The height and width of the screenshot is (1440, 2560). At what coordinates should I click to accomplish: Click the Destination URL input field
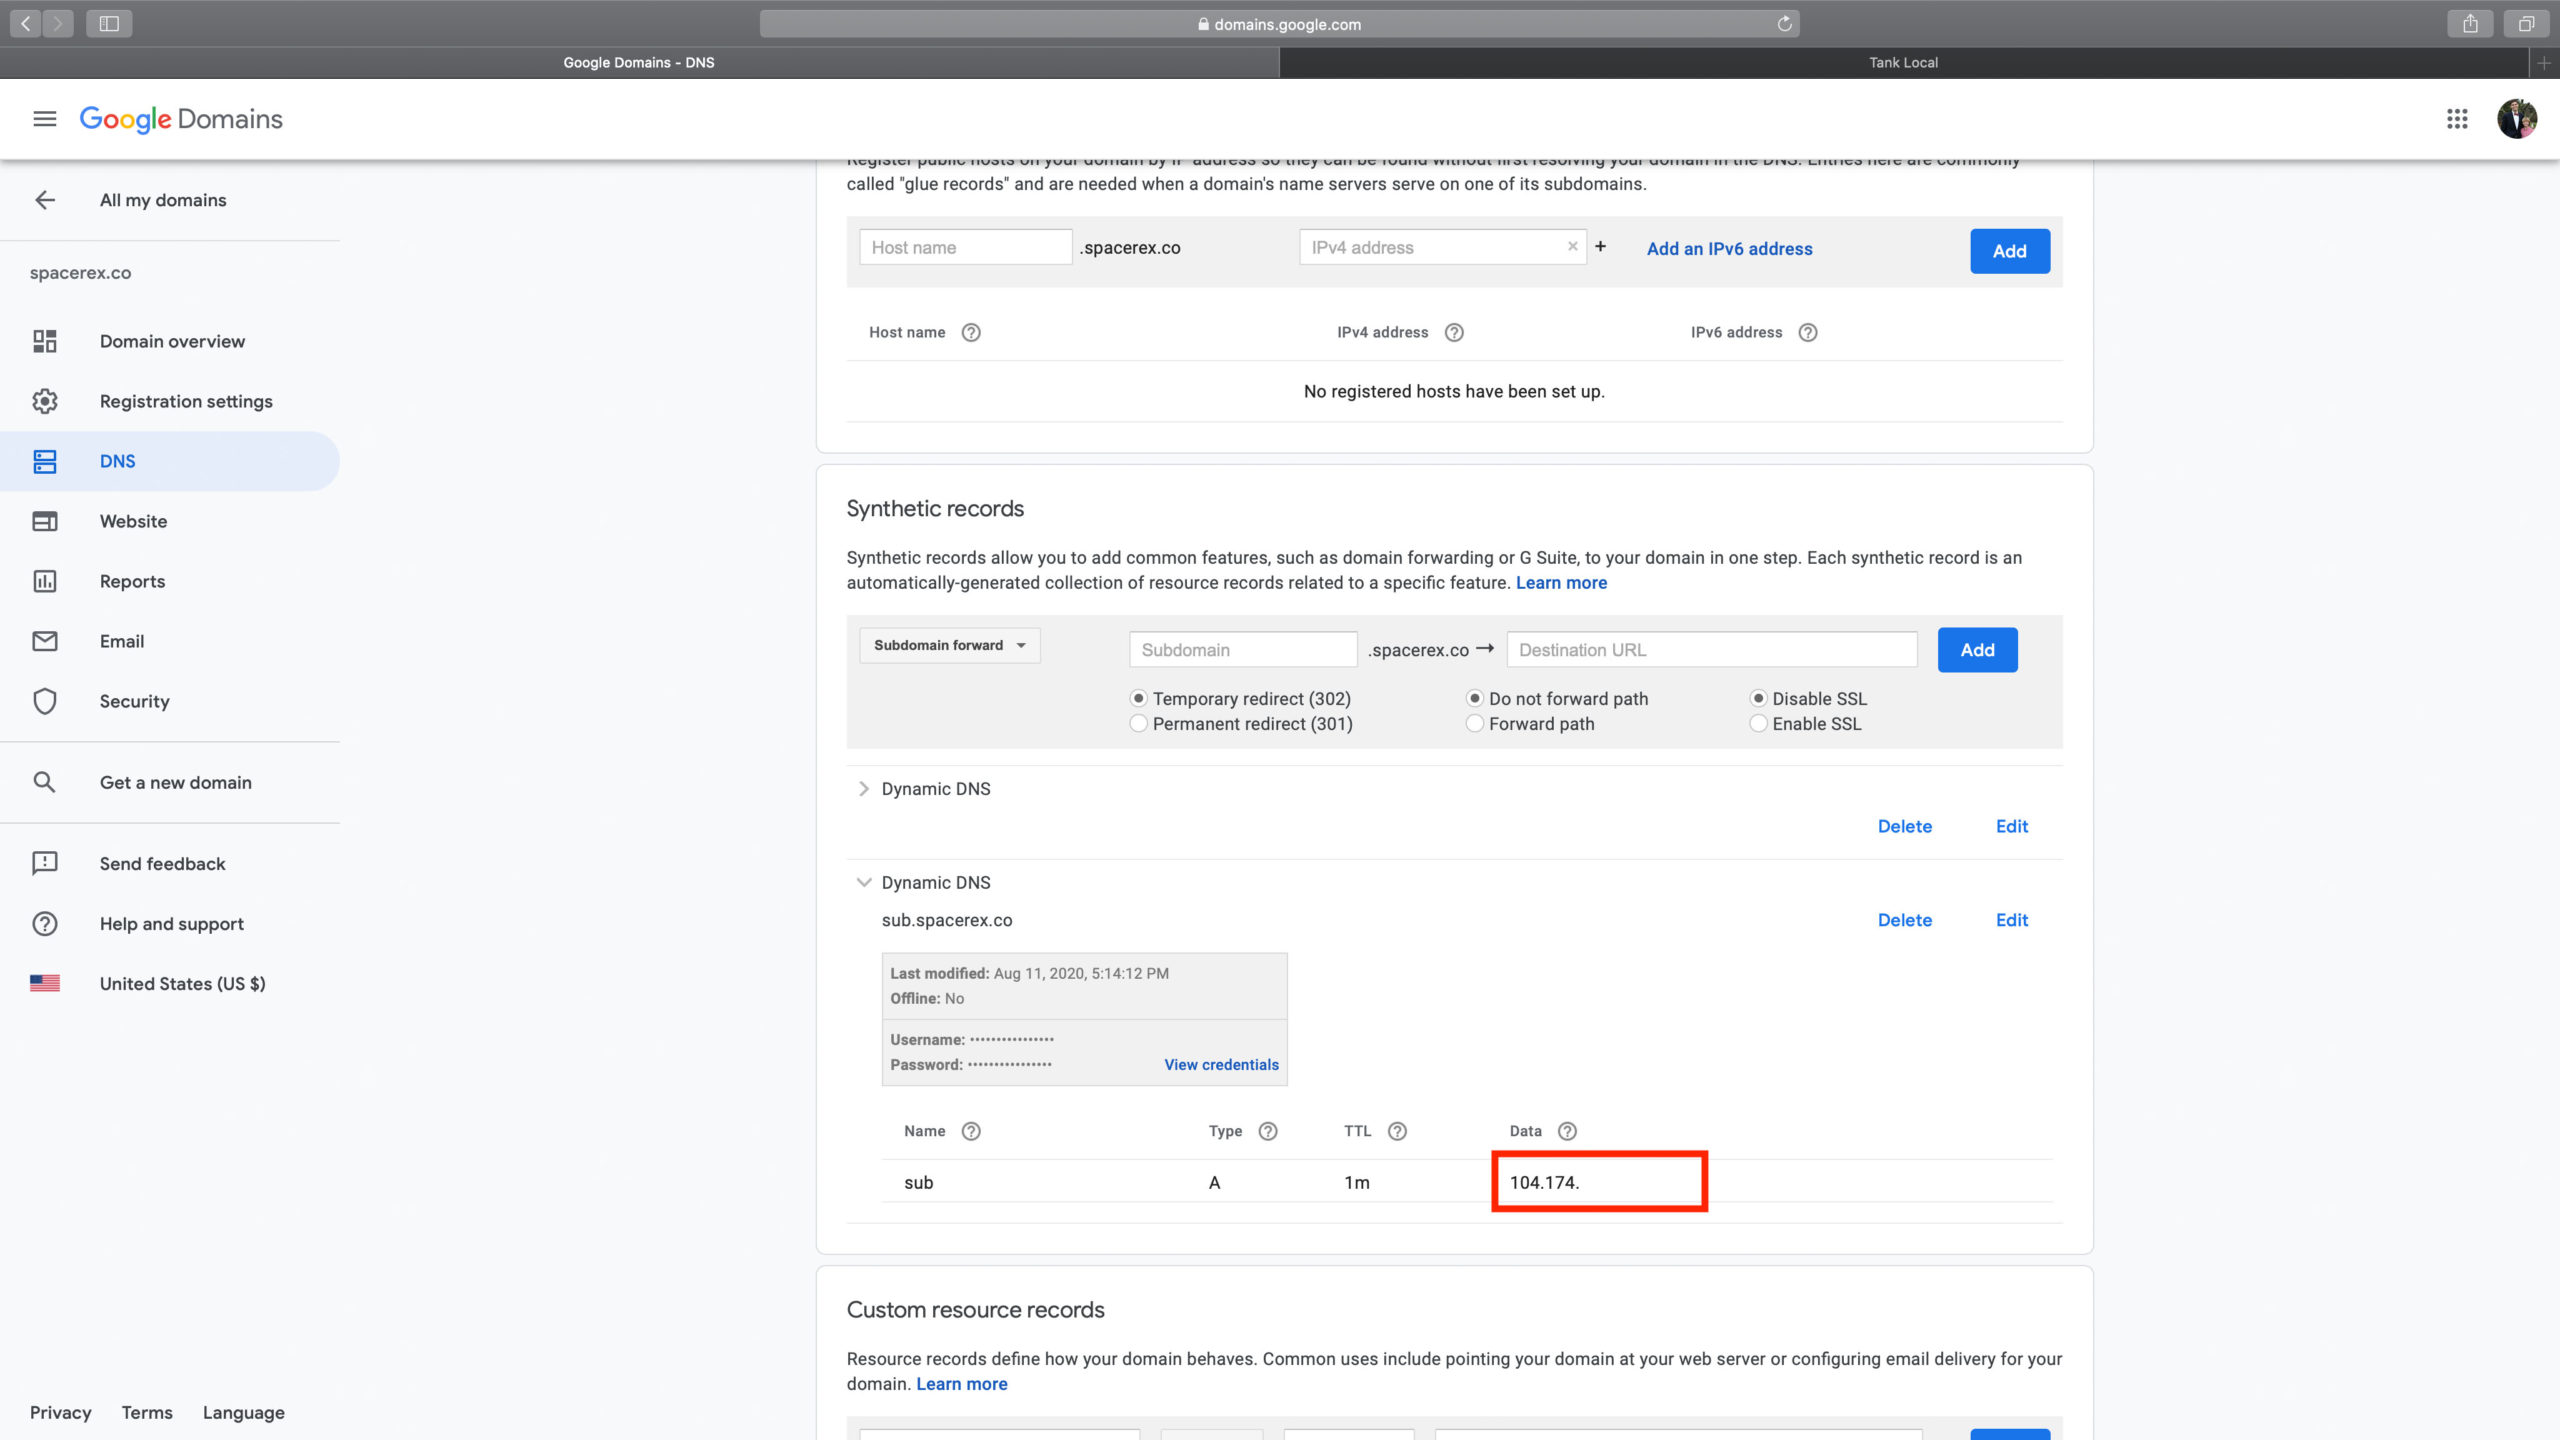tap(1712, 650)
